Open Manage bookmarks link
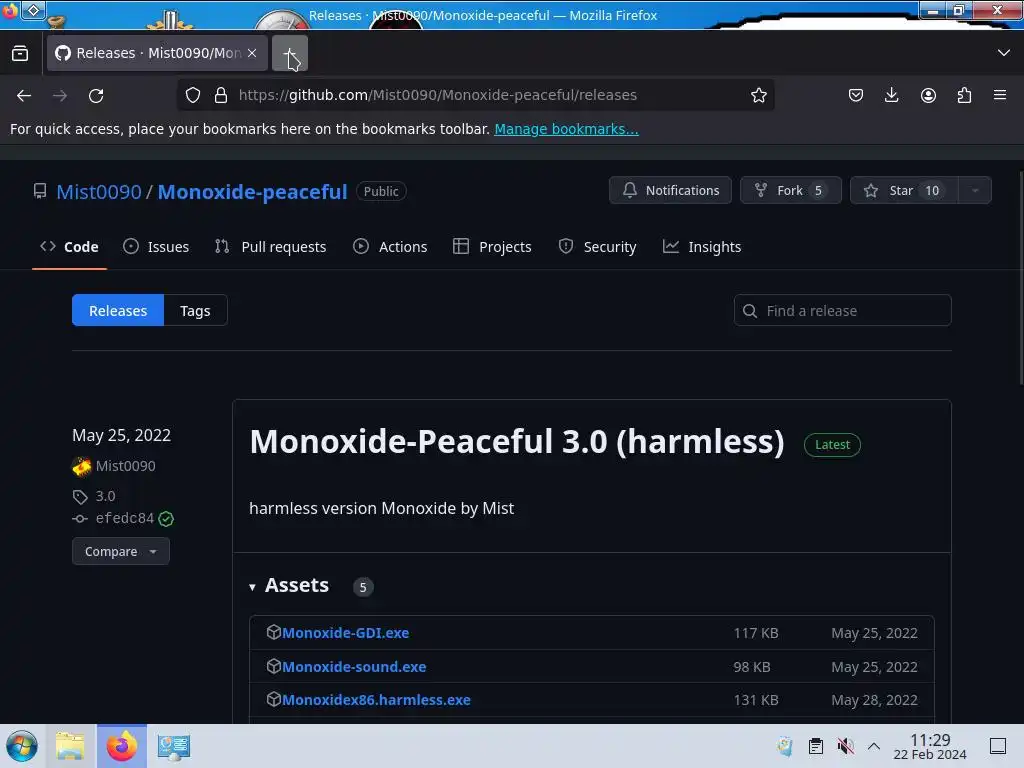The width and height of the screenshot is (1024, 768). click(x=566, y=129)
